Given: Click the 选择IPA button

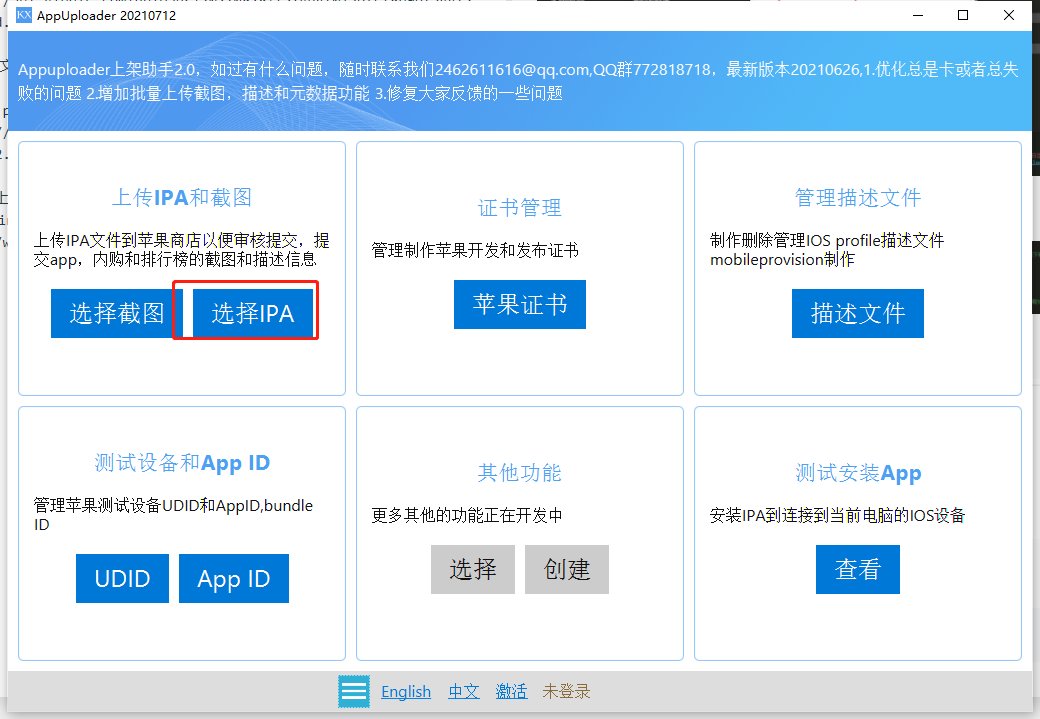Looking at the screenshot, I should [253, 313].
